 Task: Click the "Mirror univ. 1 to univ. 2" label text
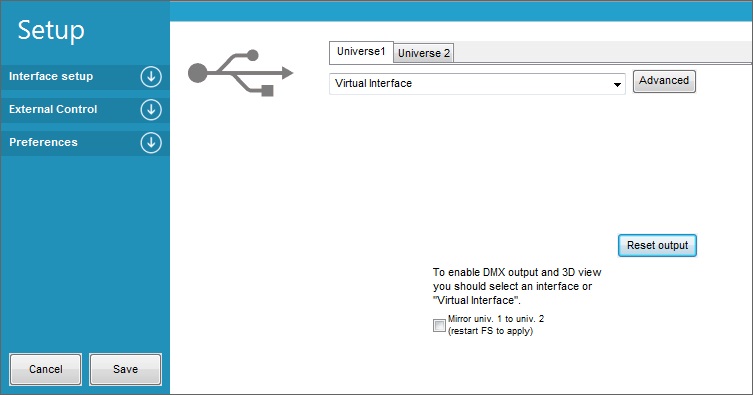coord(496,319)
